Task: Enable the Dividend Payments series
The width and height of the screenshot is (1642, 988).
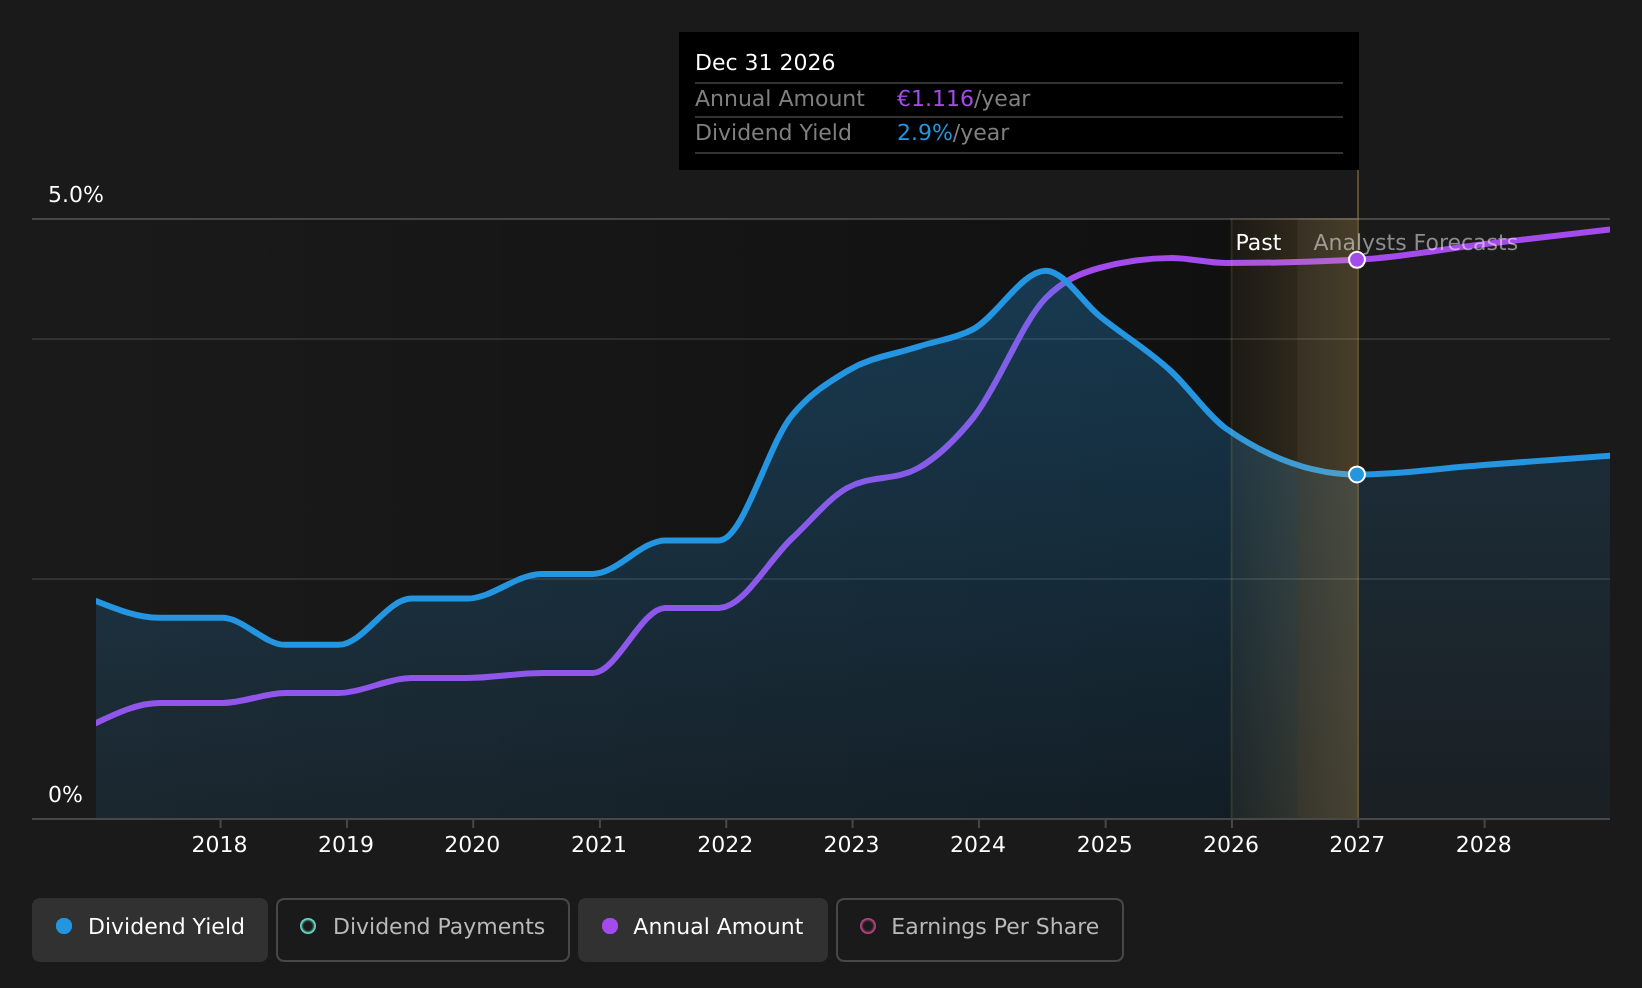Action: [x=423, y=929]
